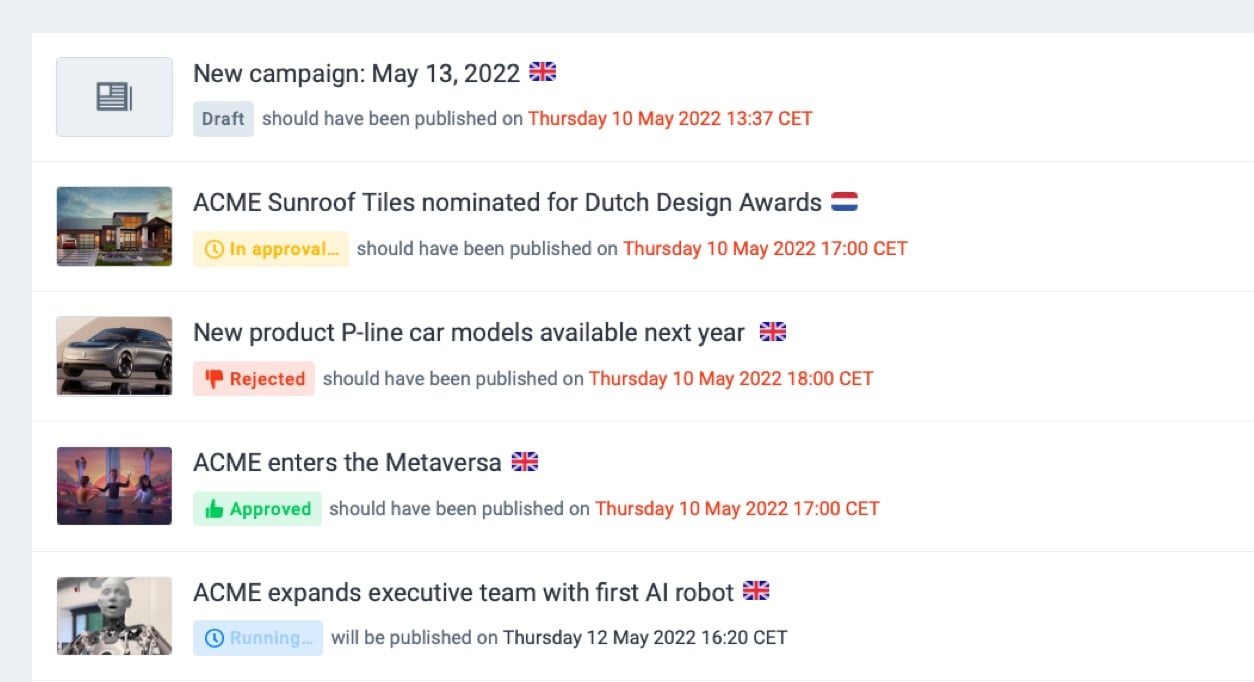
Task: Open ACME Sunroof Tiles nominated campaign title
Action: point(507,203)
